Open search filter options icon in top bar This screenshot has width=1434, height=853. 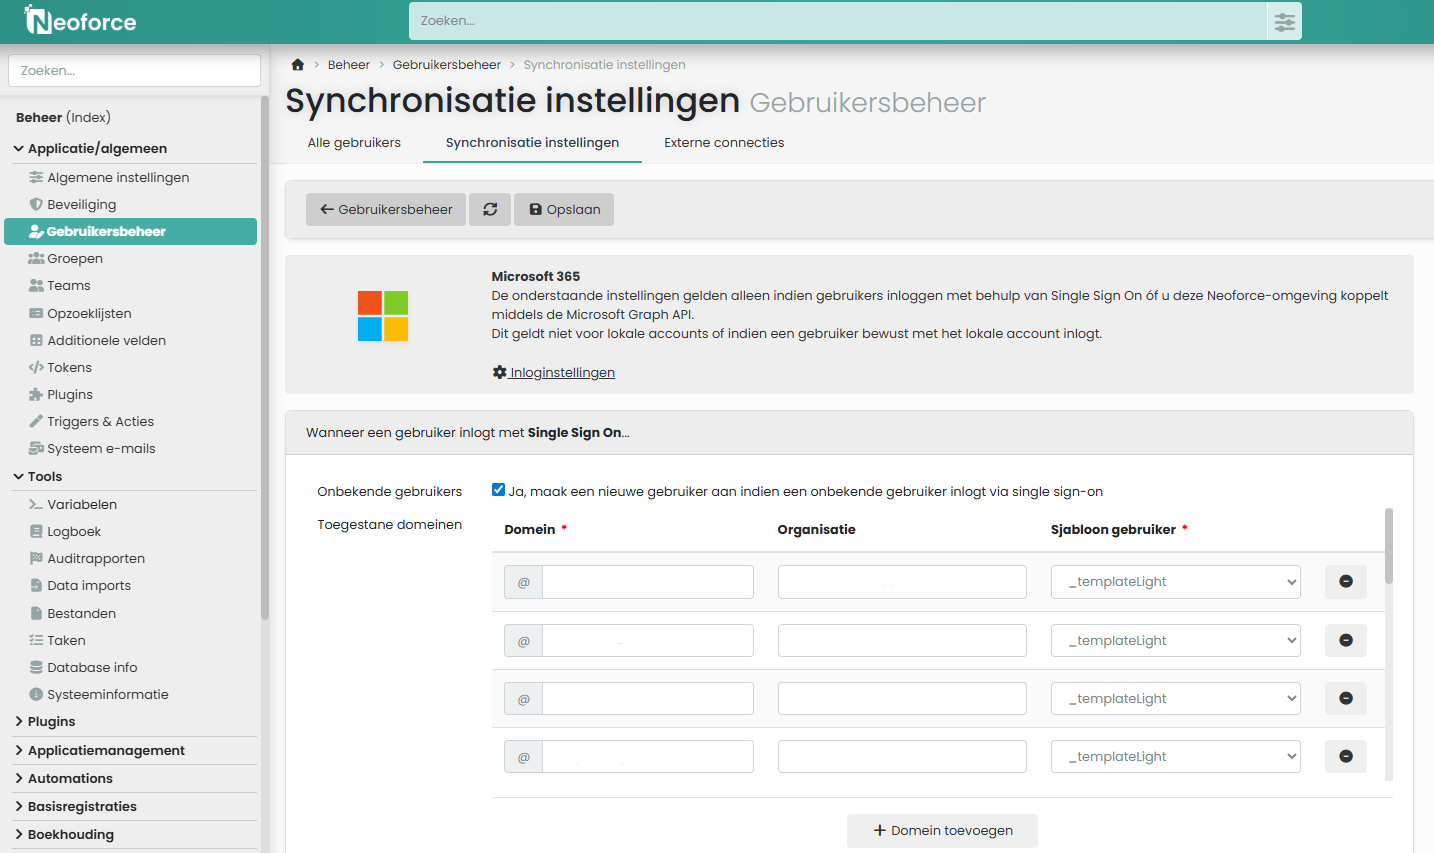tap(1284, 21)
